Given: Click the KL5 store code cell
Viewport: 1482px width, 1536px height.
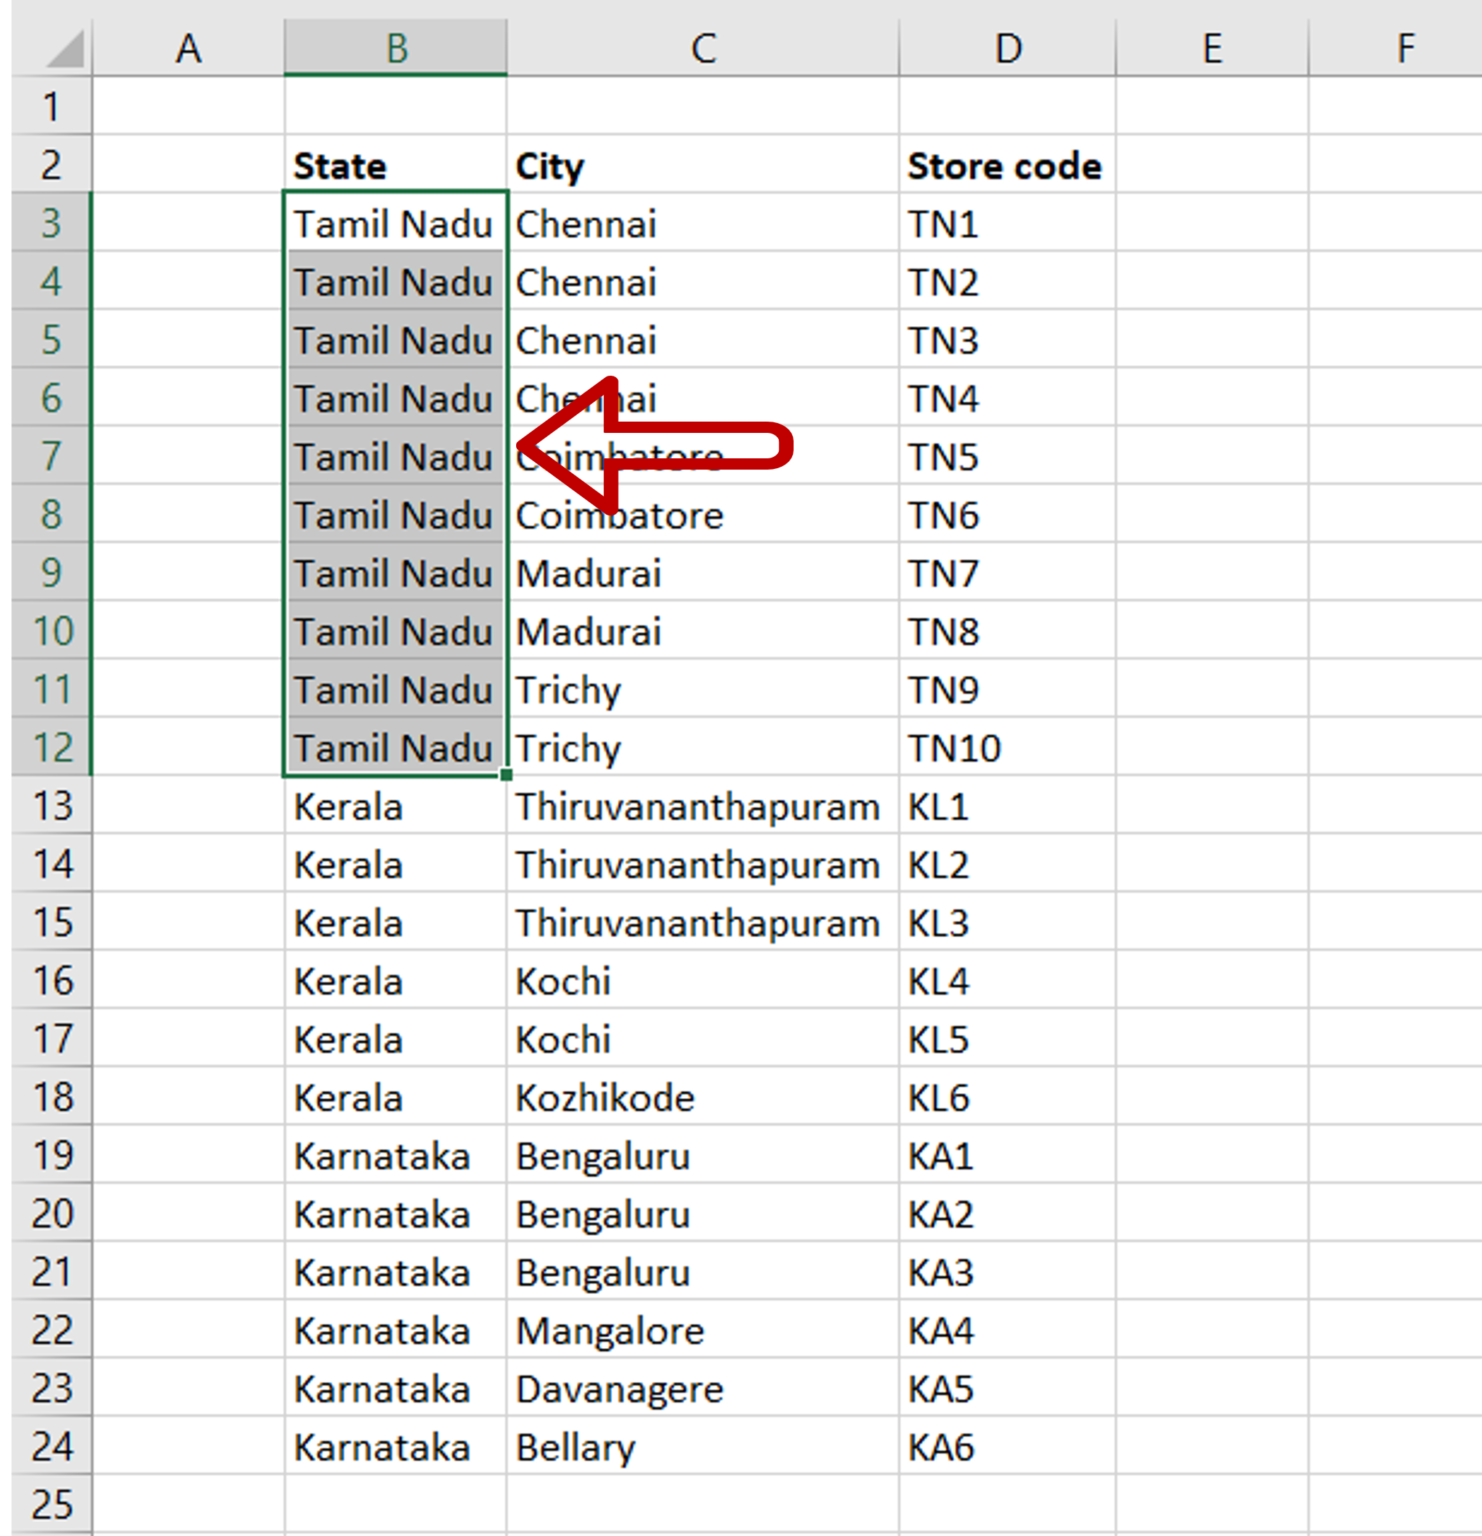Looking at the screenshot, I should [1007, 1038].
